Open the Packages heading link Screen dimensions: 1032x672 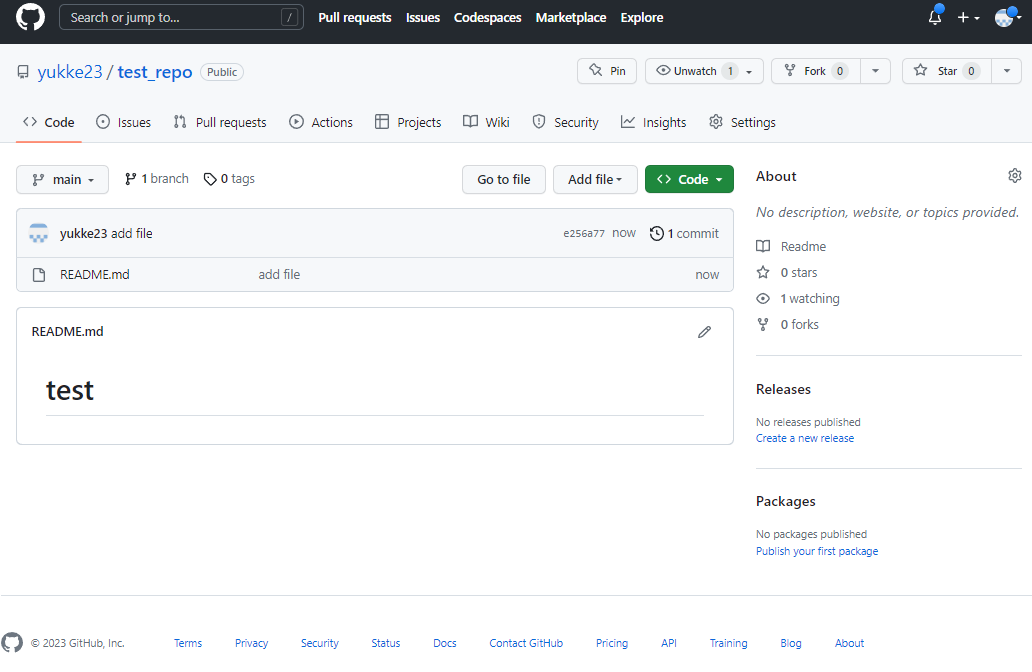[785, 502]
